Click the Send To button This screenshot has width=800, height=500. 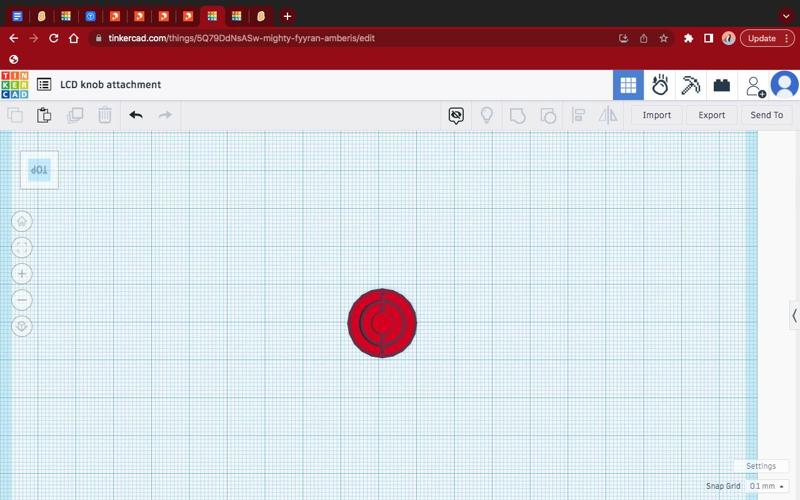(766, 115)
